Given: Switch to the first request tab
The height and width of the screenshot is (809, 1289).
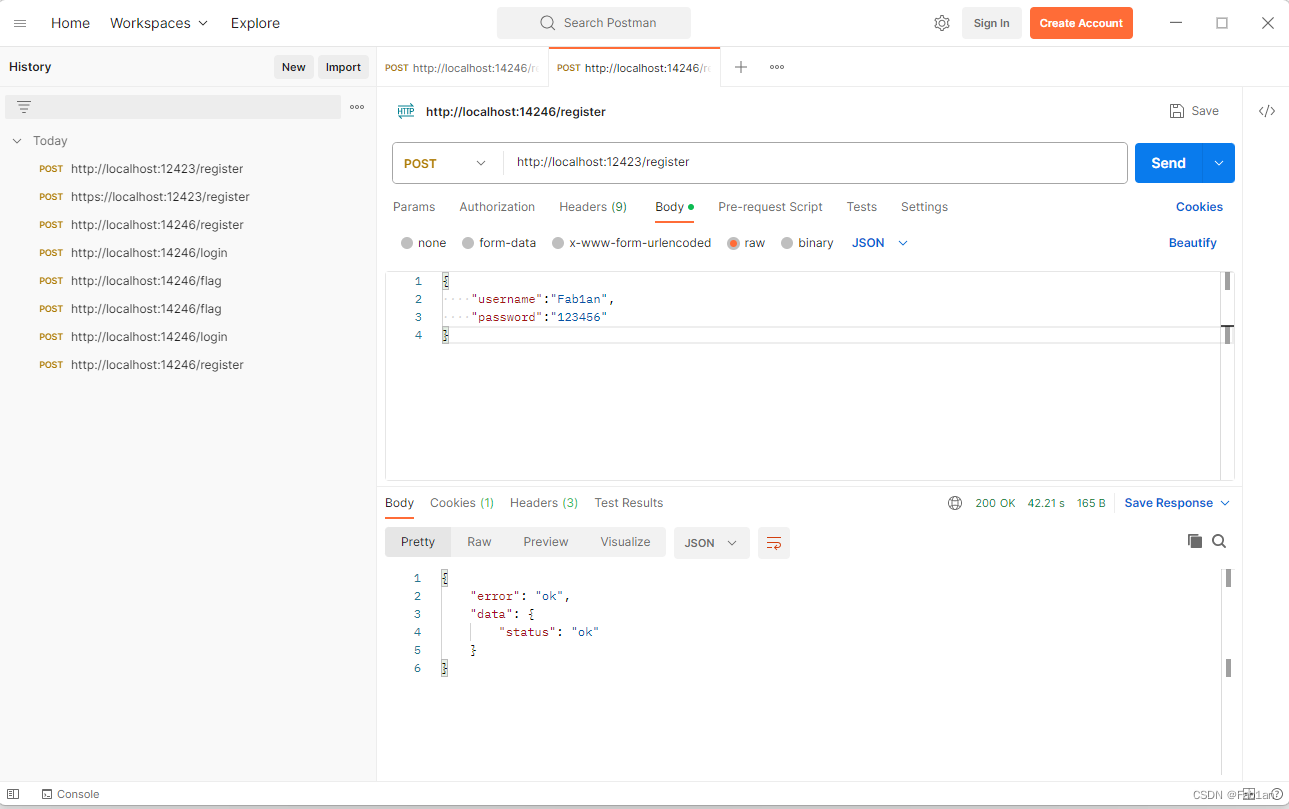Looking at the screenshot, I should (x=462, y=68).
